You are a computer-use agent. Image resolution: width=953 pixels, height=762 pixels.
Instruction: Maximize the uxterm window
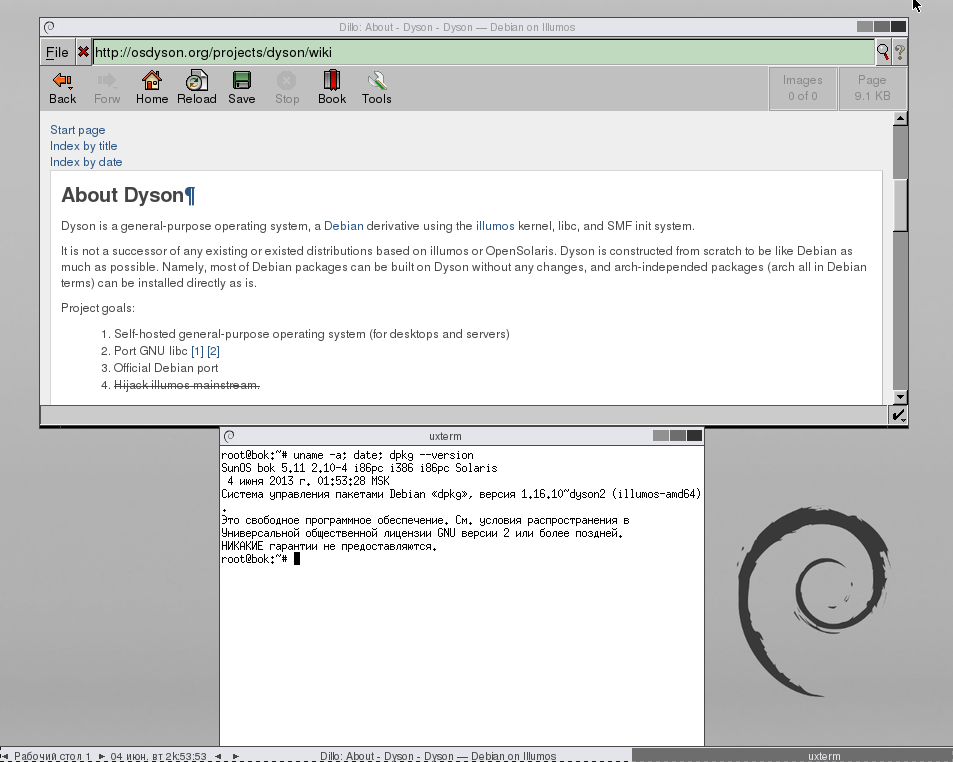point(678,435)
